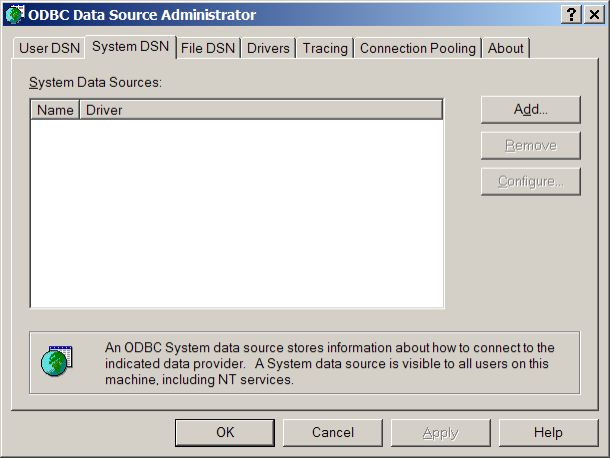The height and width of the screenshot is (458, 610).
Task: Show the About tab
Action: (x=505, y=48)
